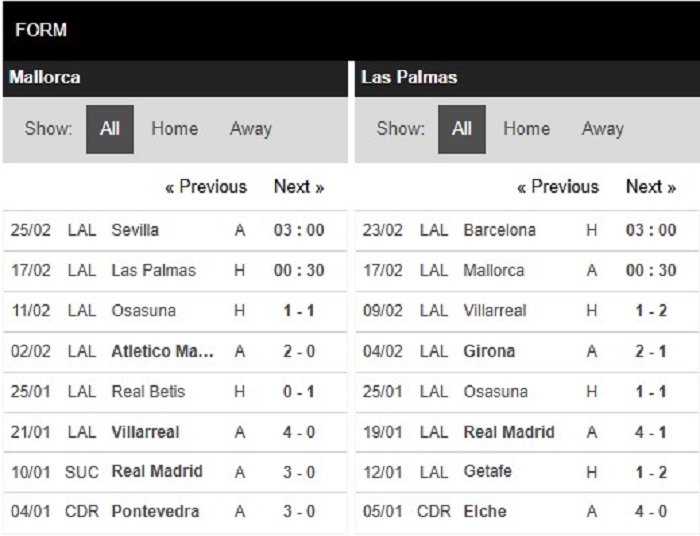Open Mallorca's Real Betis 0-1 match
Image resolution: width=700 pixels, height=536 pixels.
tap(175, 392)
